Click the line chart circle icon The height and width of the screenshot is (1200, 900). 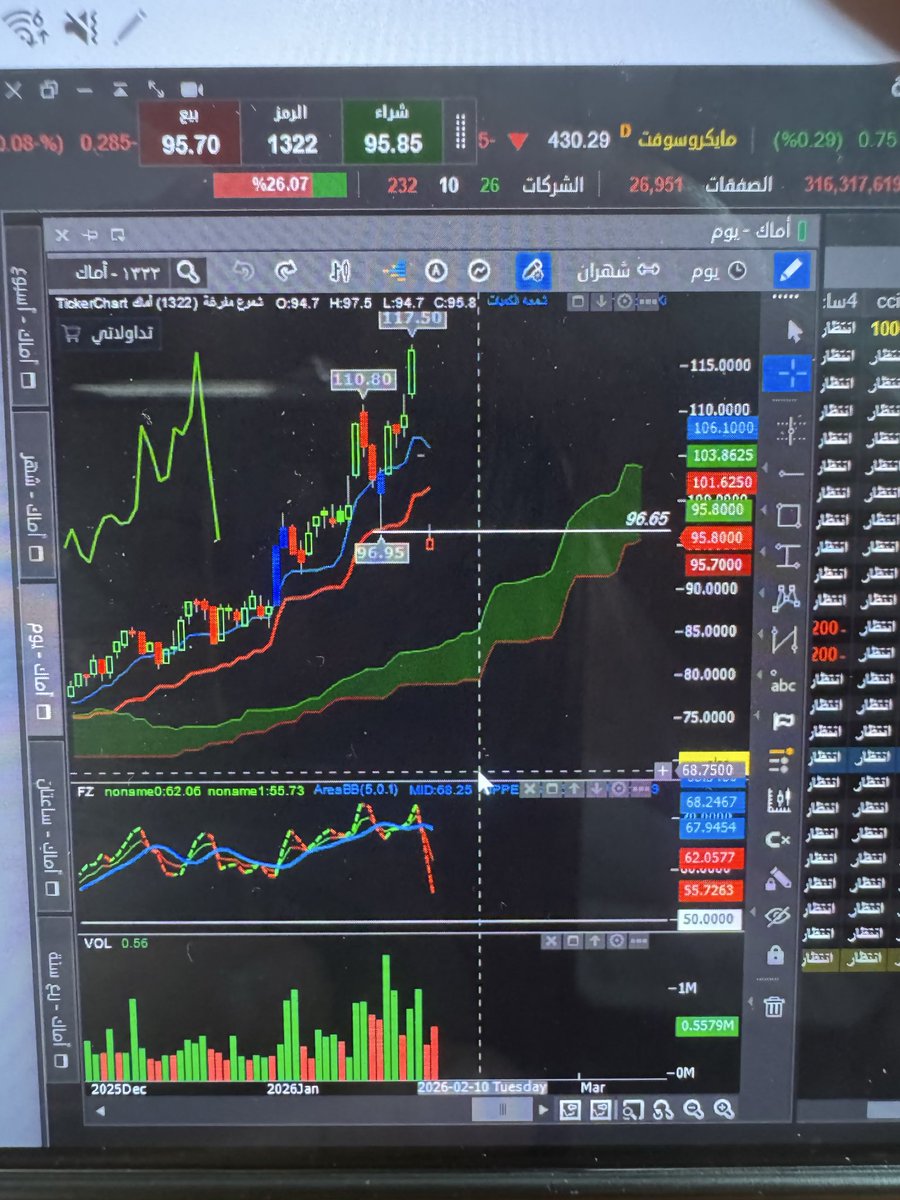pos(480,271)
